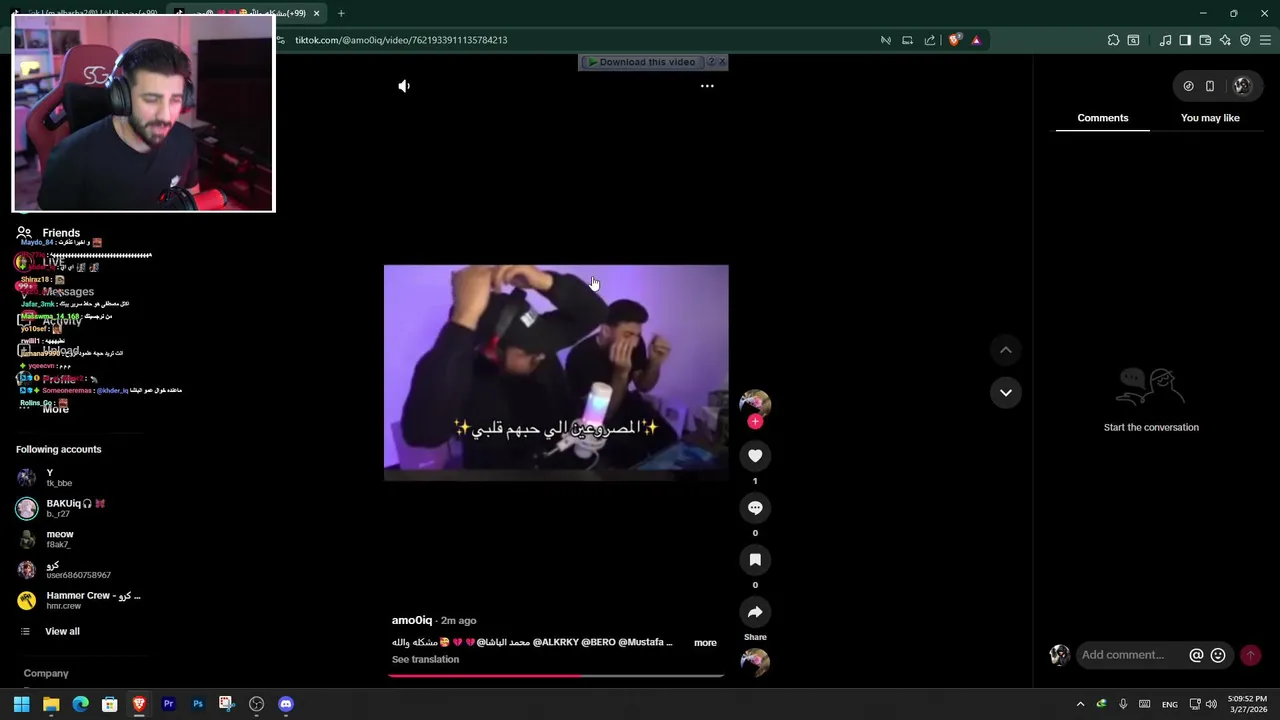Open the Brave Wallet icon

(x=1205, y=40)
